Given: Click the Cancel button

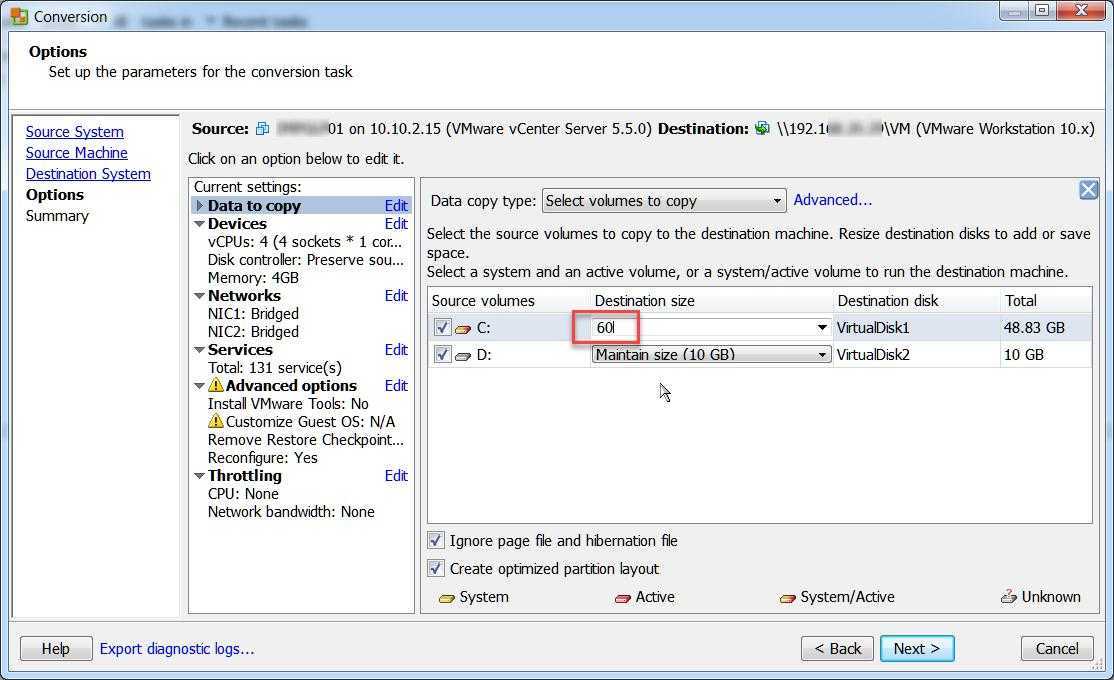Looking at the screenshot, I should (1057, 649).
